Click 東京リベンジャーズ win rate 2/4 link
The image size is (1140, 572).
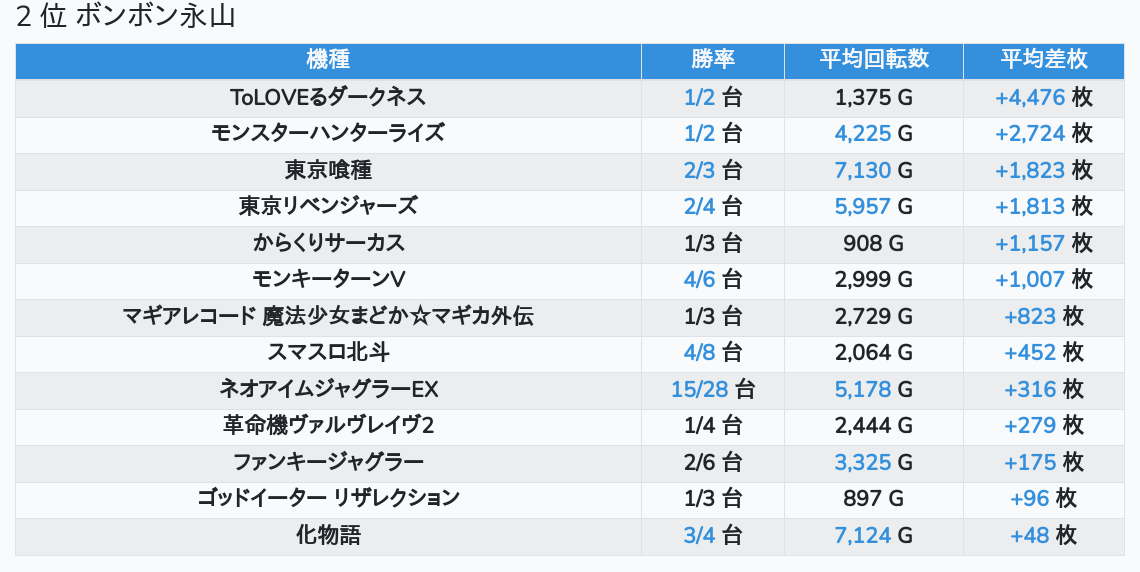pos(700,206)
